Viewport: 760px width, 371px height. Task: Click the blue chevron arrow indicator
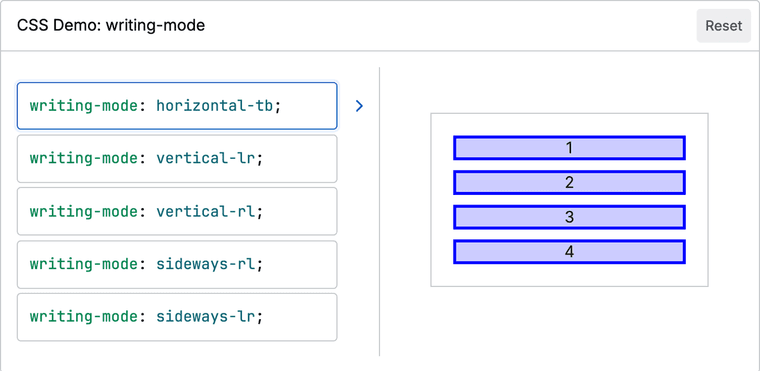pyautogui.click(x=359, y=106)
